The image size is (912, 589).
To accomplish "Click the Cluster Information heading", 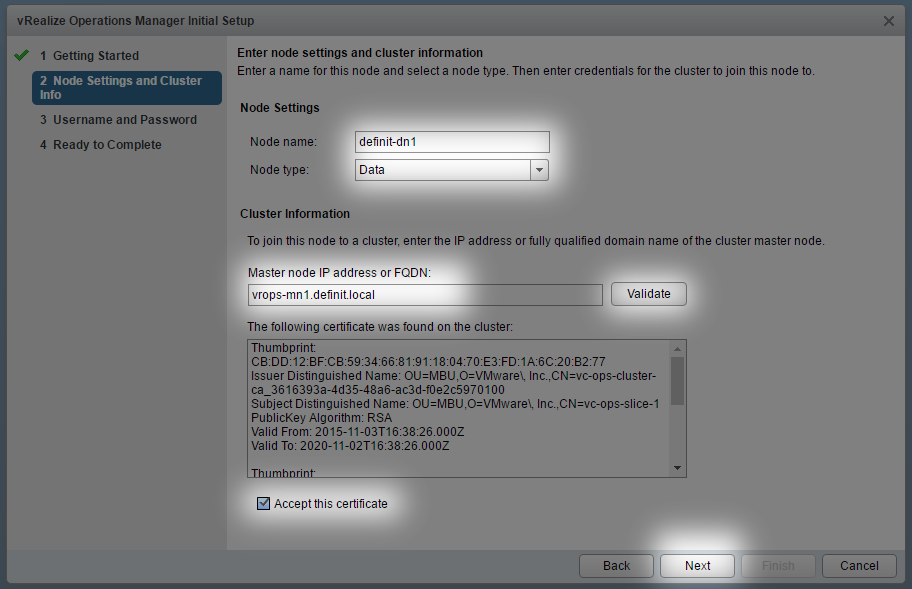I will coord(295,214).
